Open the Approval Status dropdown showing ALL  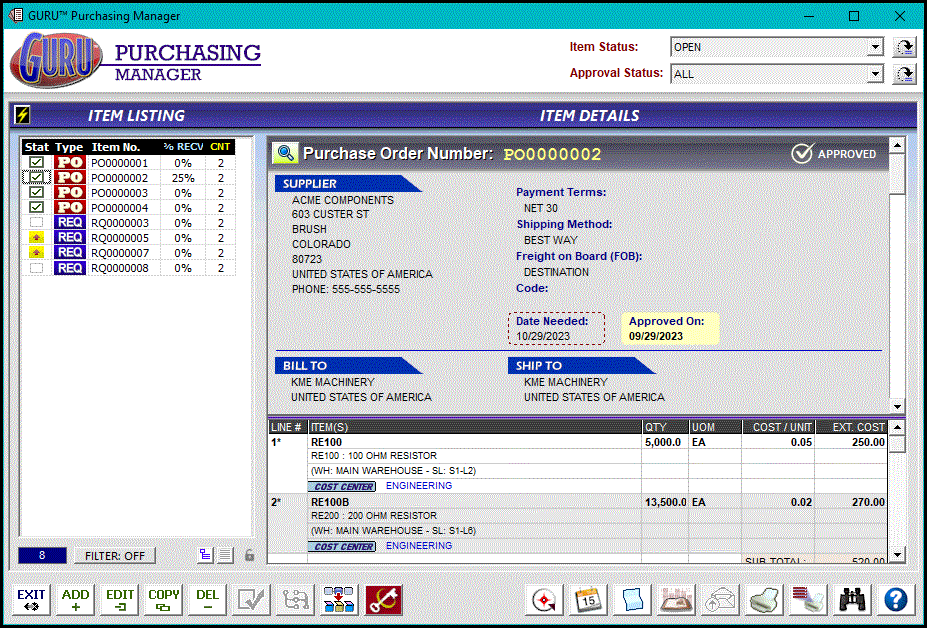pyautogui.click(x=877, y=75)
